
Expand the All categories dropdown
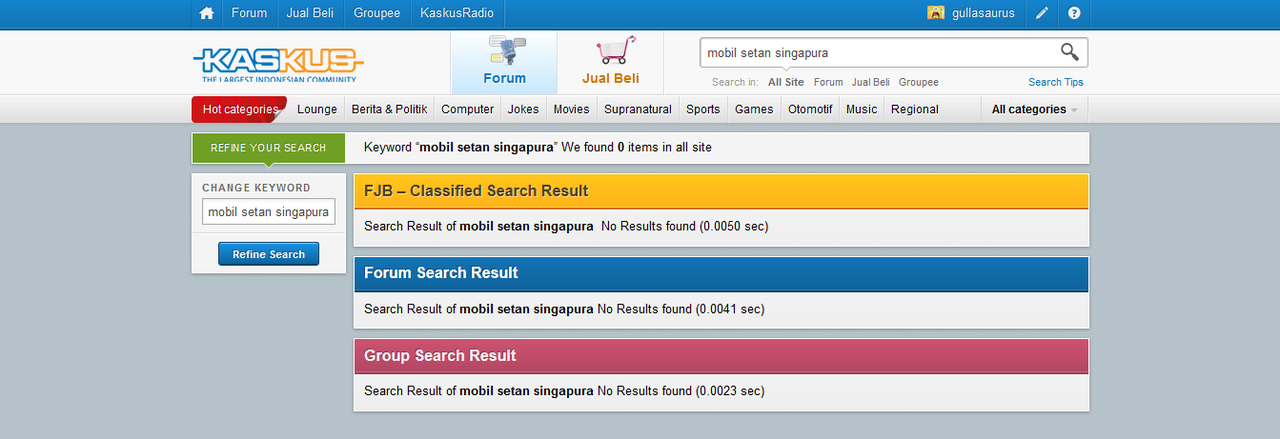click(1034, 109)
